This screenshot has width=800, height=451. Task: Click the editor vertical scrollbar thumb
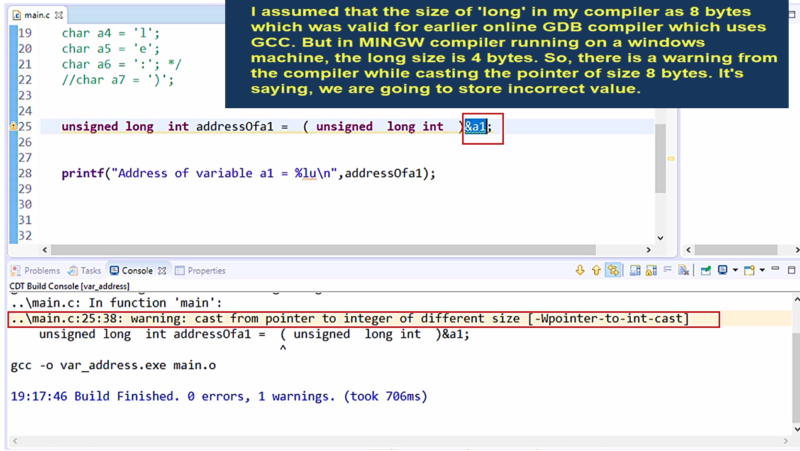(660, 159)
